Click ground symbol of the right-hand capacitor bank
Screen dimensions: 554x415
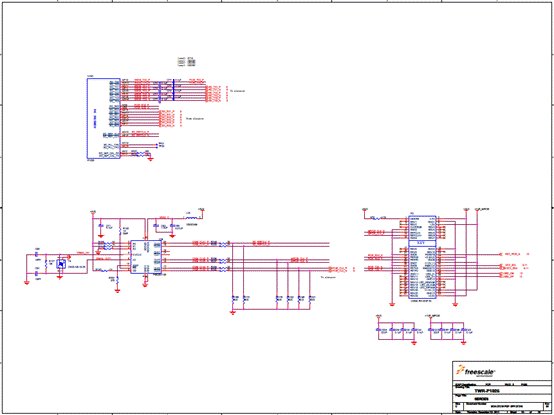(x=464, y=342)
